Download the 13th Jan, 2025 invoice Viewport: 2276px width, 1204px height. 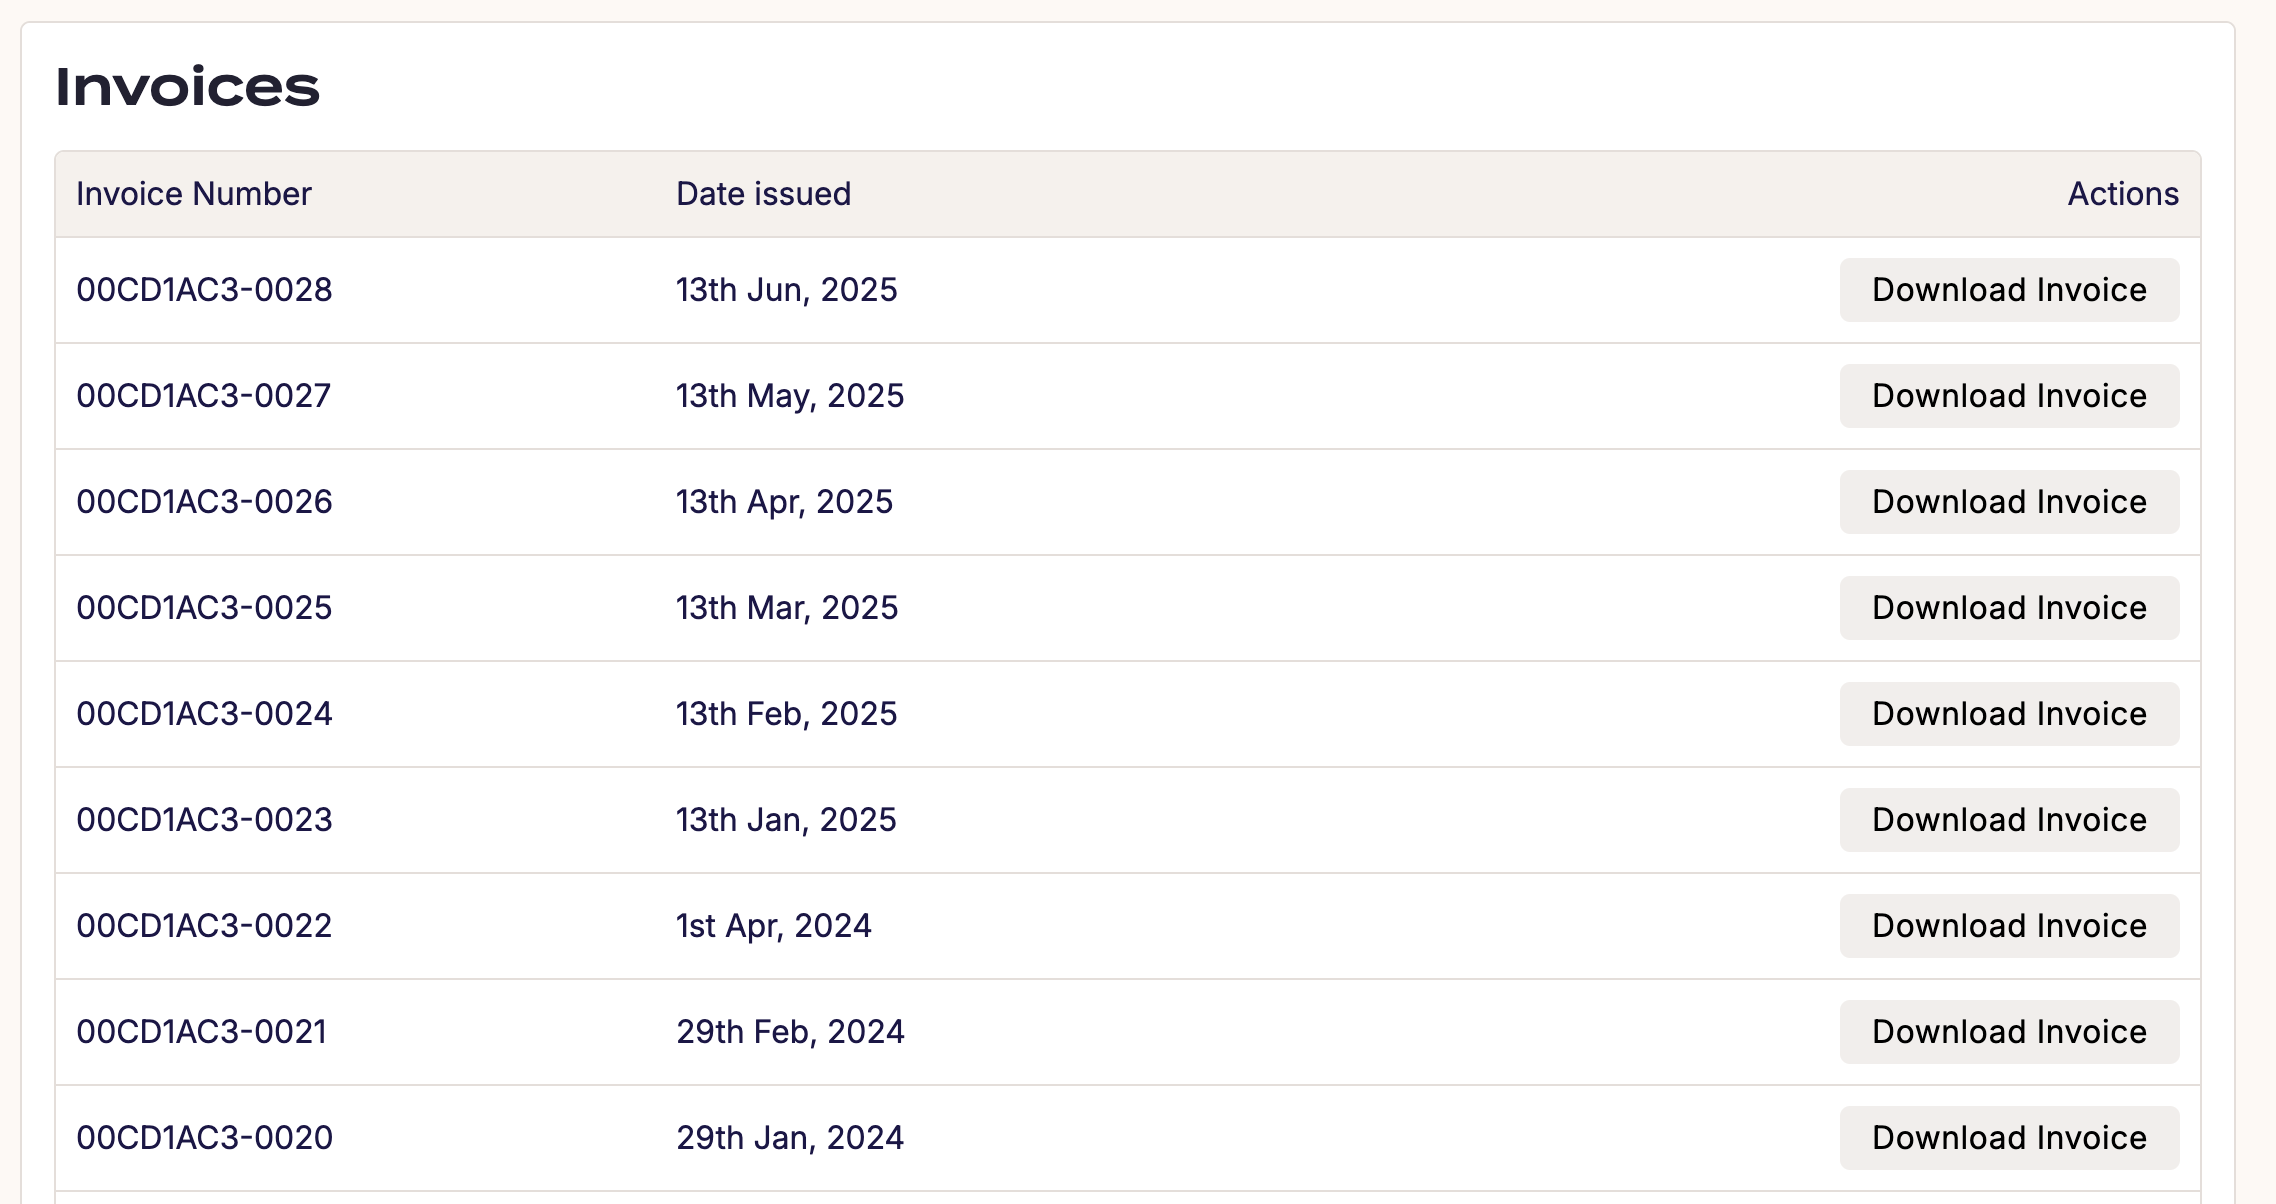2008,820
